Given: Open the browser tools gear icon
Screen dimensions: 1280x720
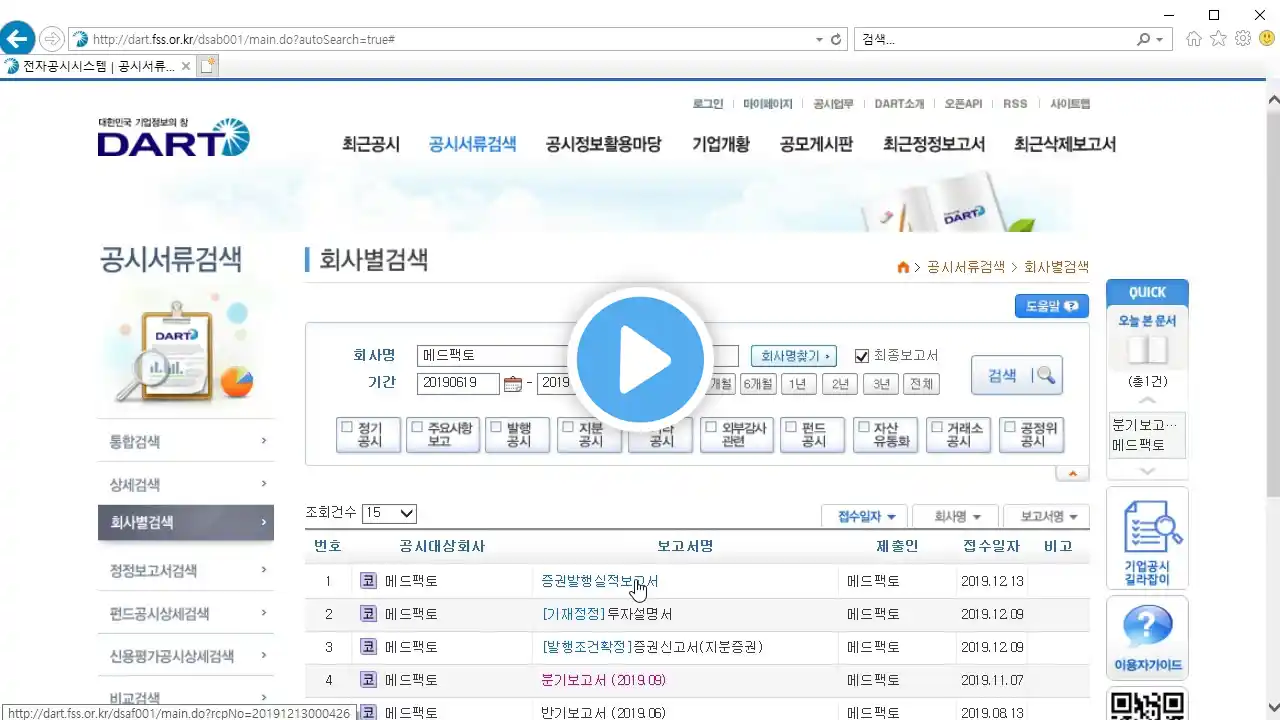Looking at the screenshot, I should click(1243, 39).
